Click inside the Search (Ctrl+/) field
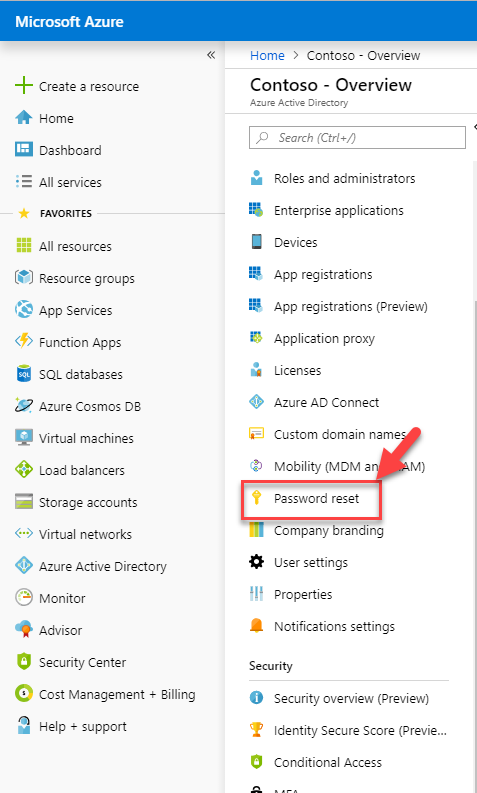Screen dimensions: 477x793 pyautogui.click(x=357, y=138)
